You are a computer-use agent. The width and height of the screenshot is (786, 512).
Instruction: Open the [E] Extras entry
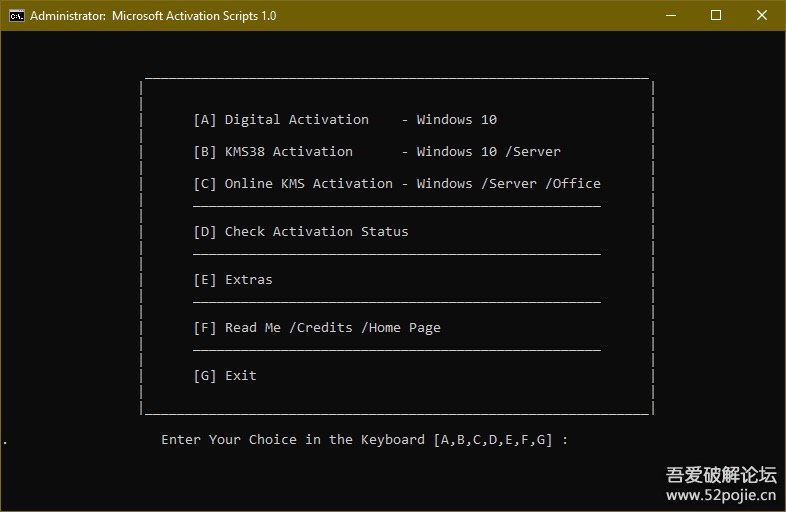click(x=233, y=280)
